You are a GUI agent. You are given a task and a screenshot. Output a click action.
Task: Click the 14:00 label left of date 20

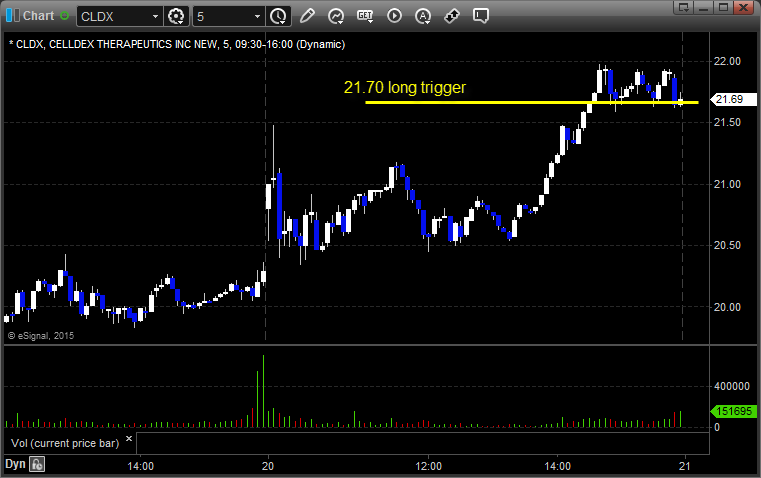coord(140,466)
